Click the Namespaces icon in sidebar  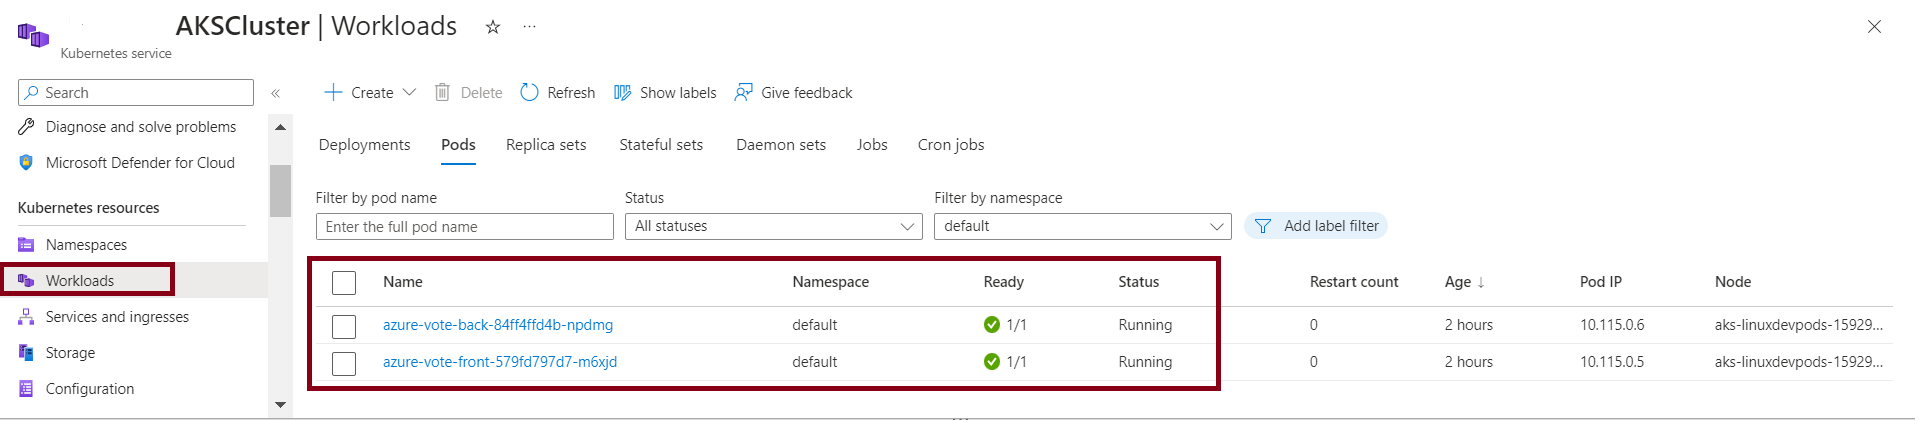click(x=26, y=245)
